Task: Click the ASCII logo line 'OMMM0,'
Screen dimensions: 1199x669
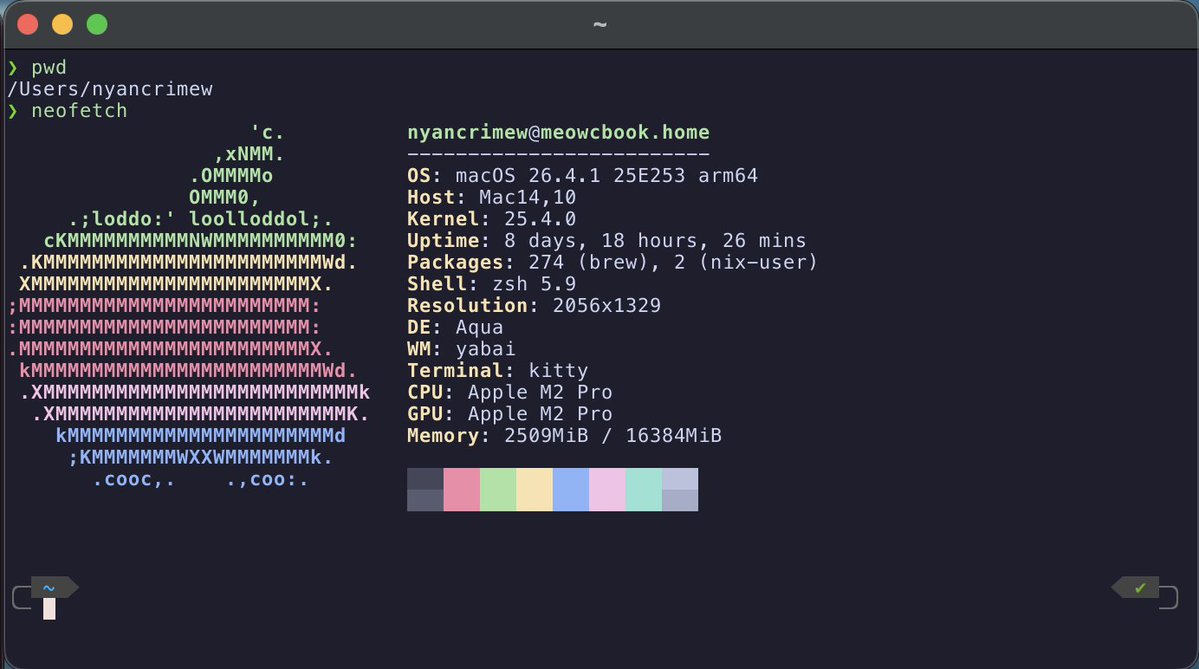Action: [x=225, y=197]
